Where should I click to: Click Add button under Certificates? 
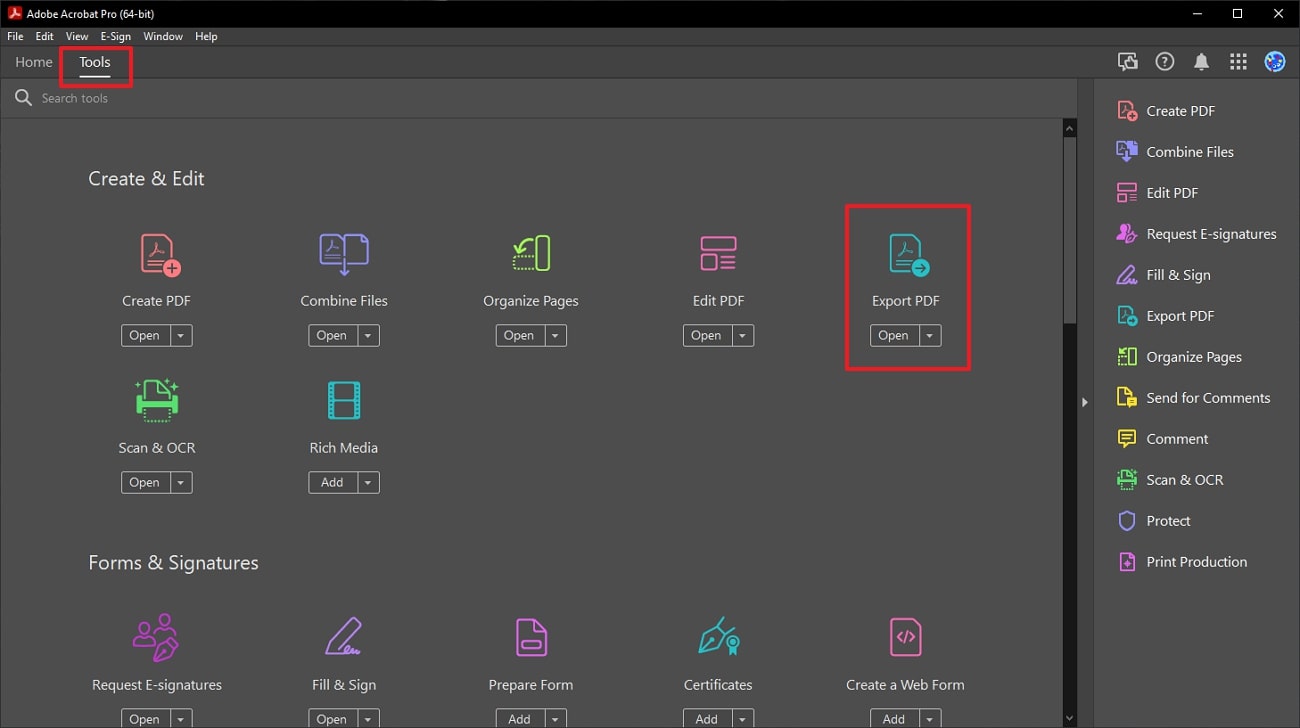coord(707,719)
